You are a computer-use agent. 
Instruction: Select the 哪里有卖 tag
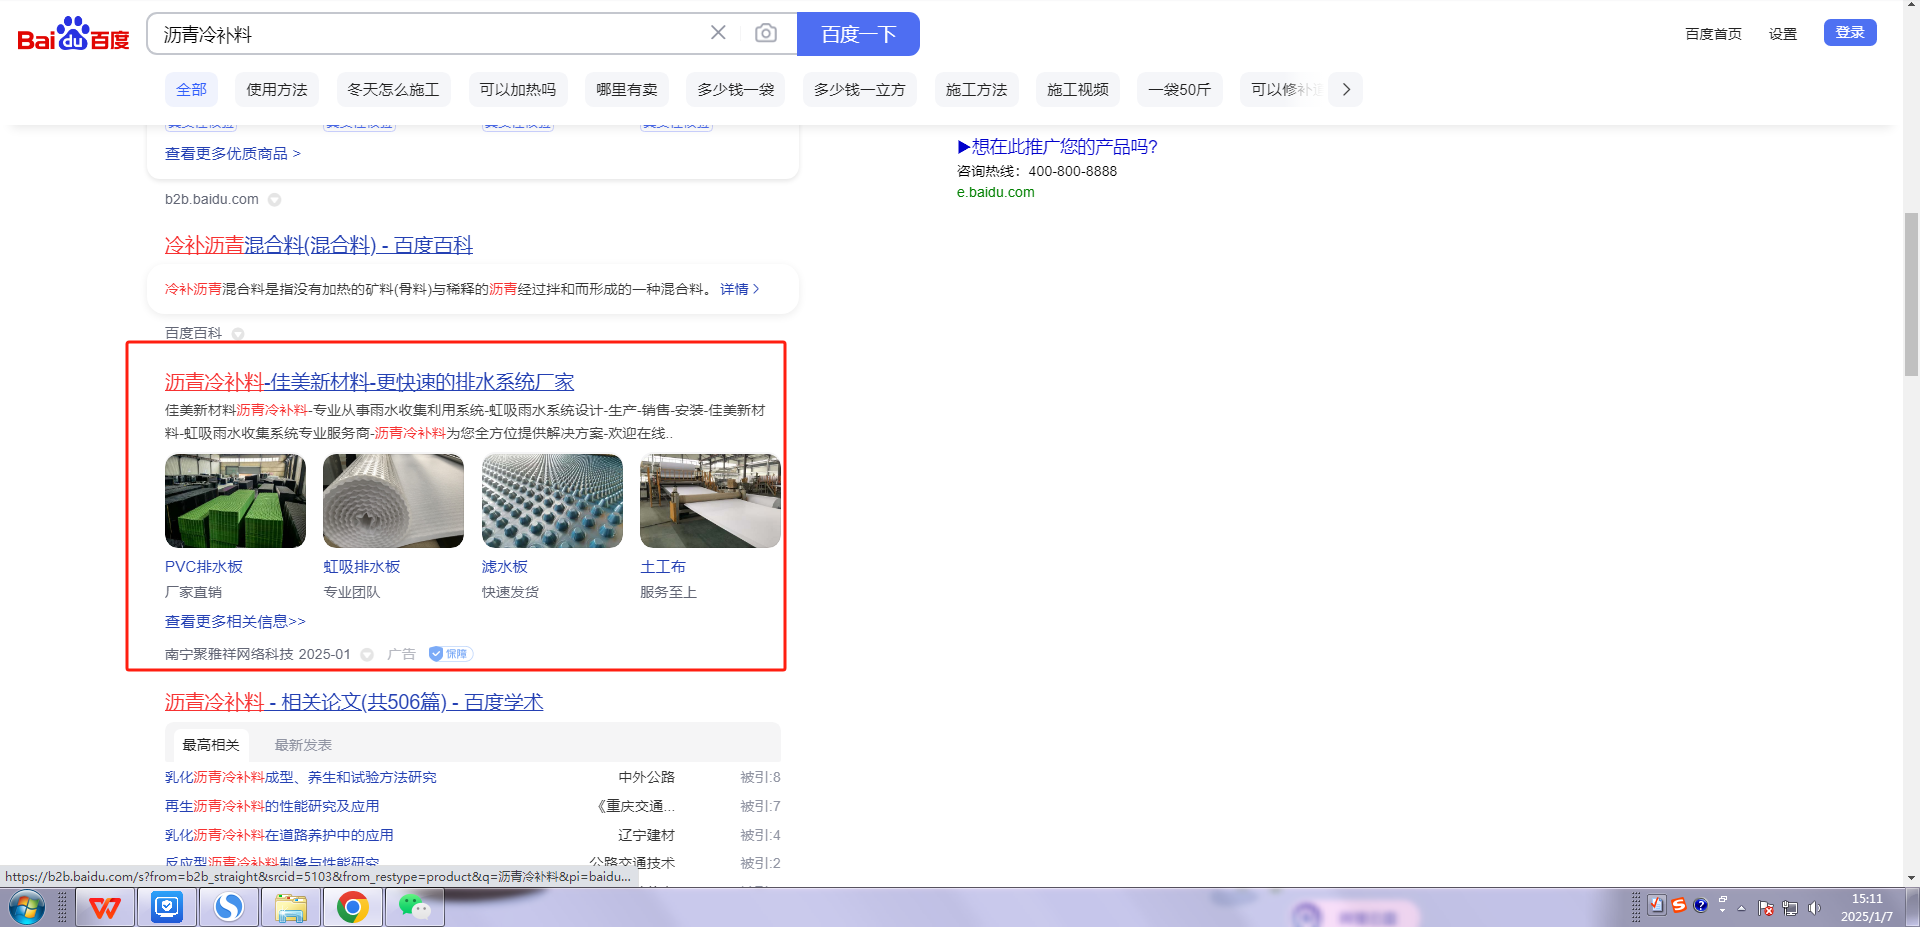point(627,90)
